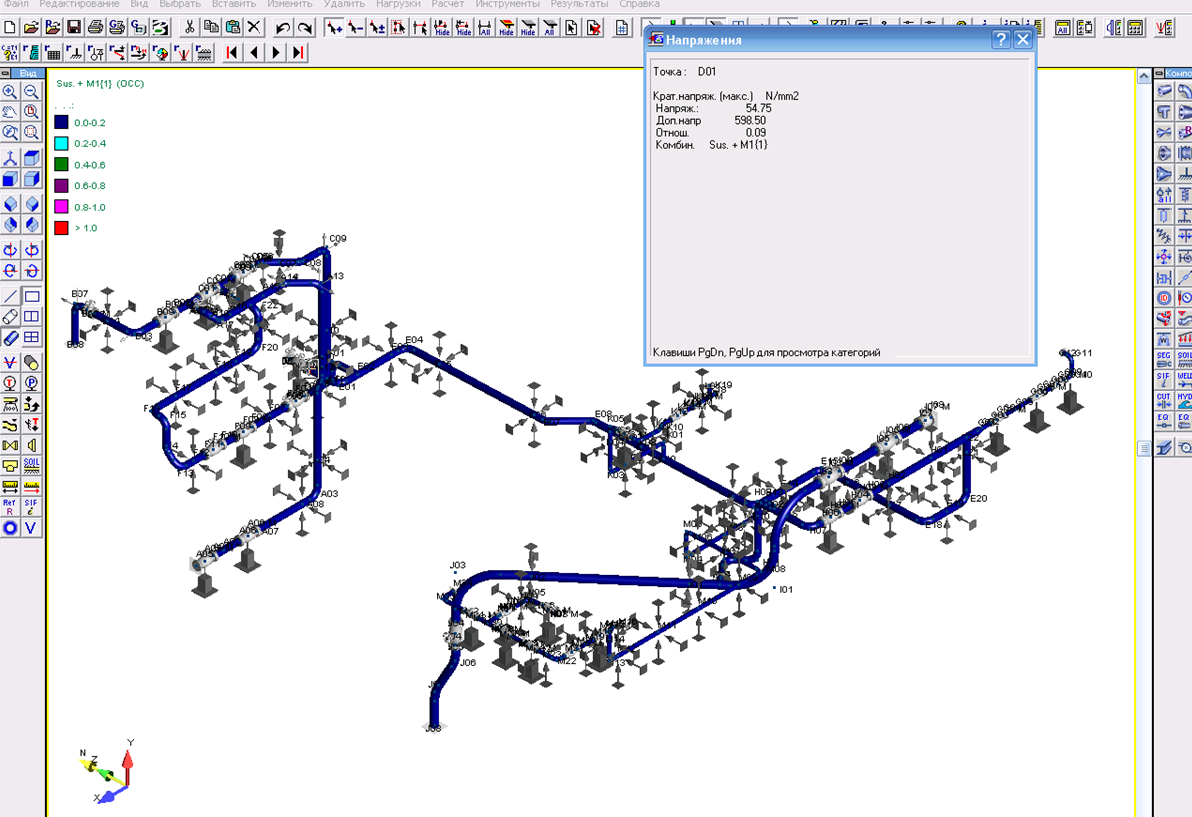The image size is (1192, 817).
Task: Click the Cut scissors icon
Action: [x=189, y=27]
